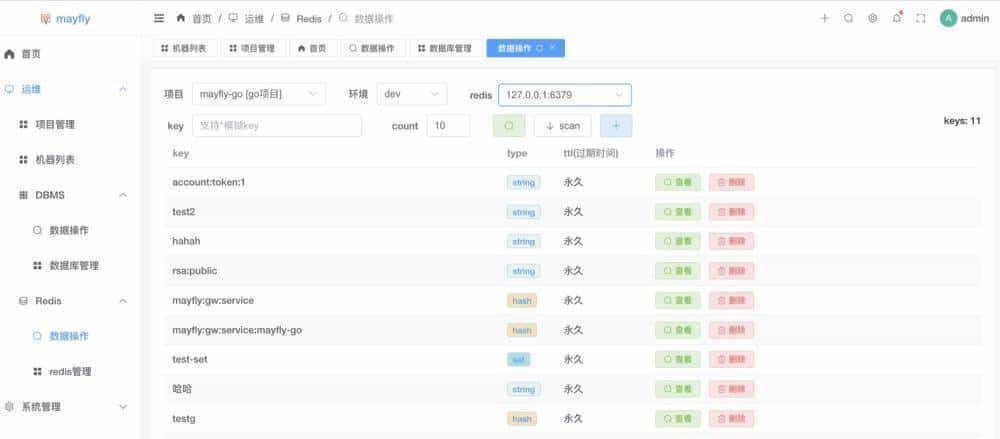
Task: Click the scan button
Action: (x=562, y=126)
